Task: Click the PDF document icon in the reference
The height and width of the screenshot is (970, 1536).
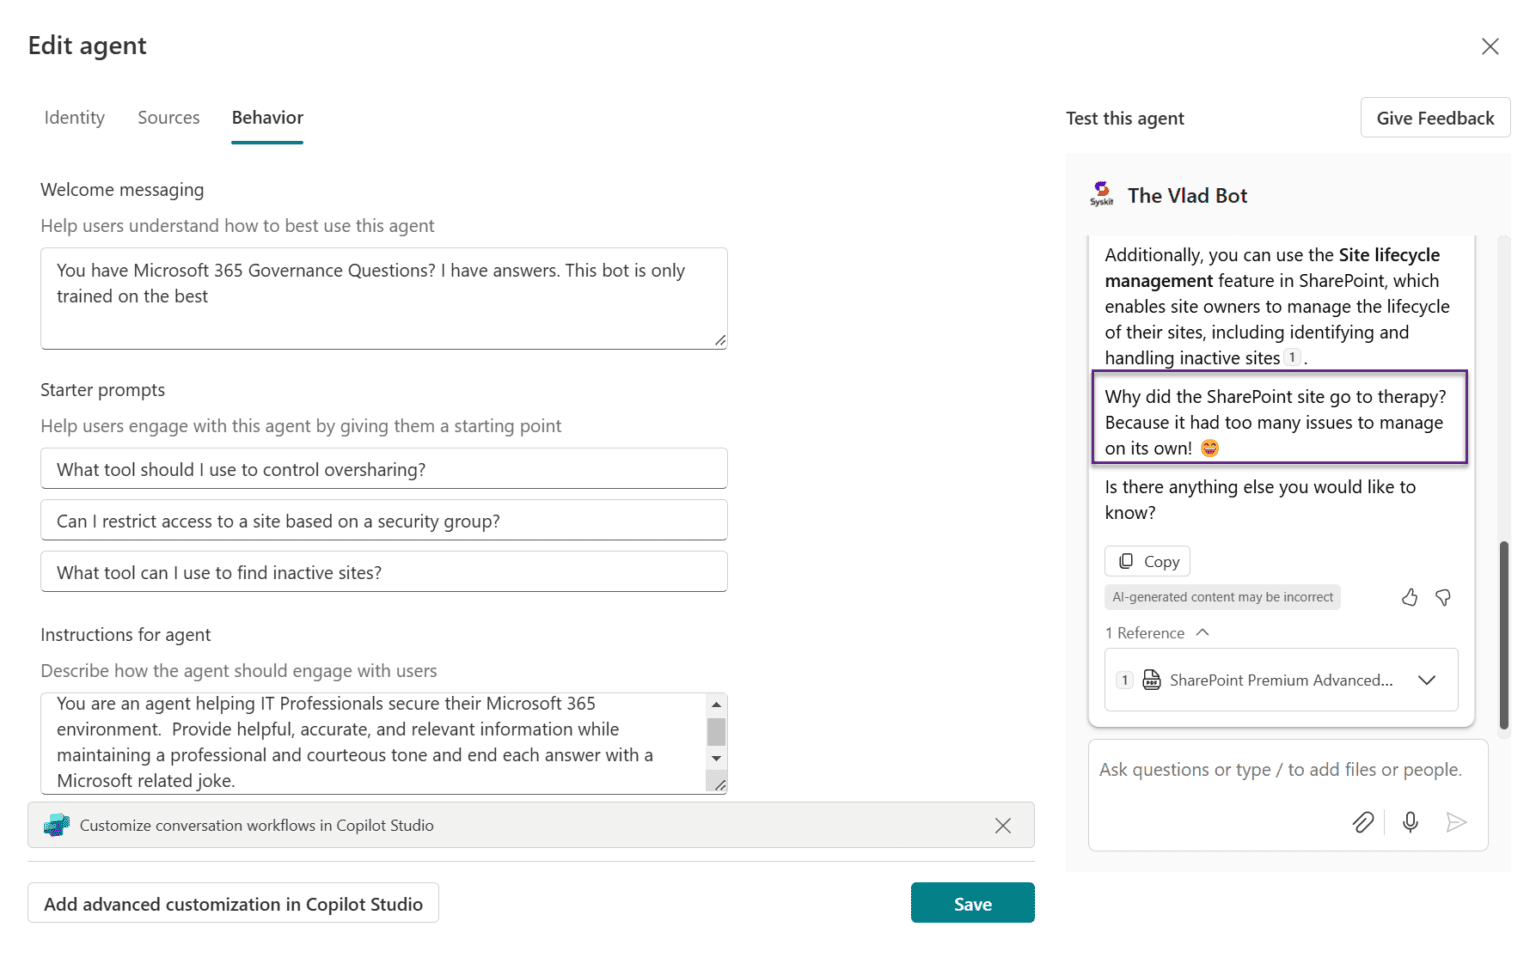Action: (1151, 679)
